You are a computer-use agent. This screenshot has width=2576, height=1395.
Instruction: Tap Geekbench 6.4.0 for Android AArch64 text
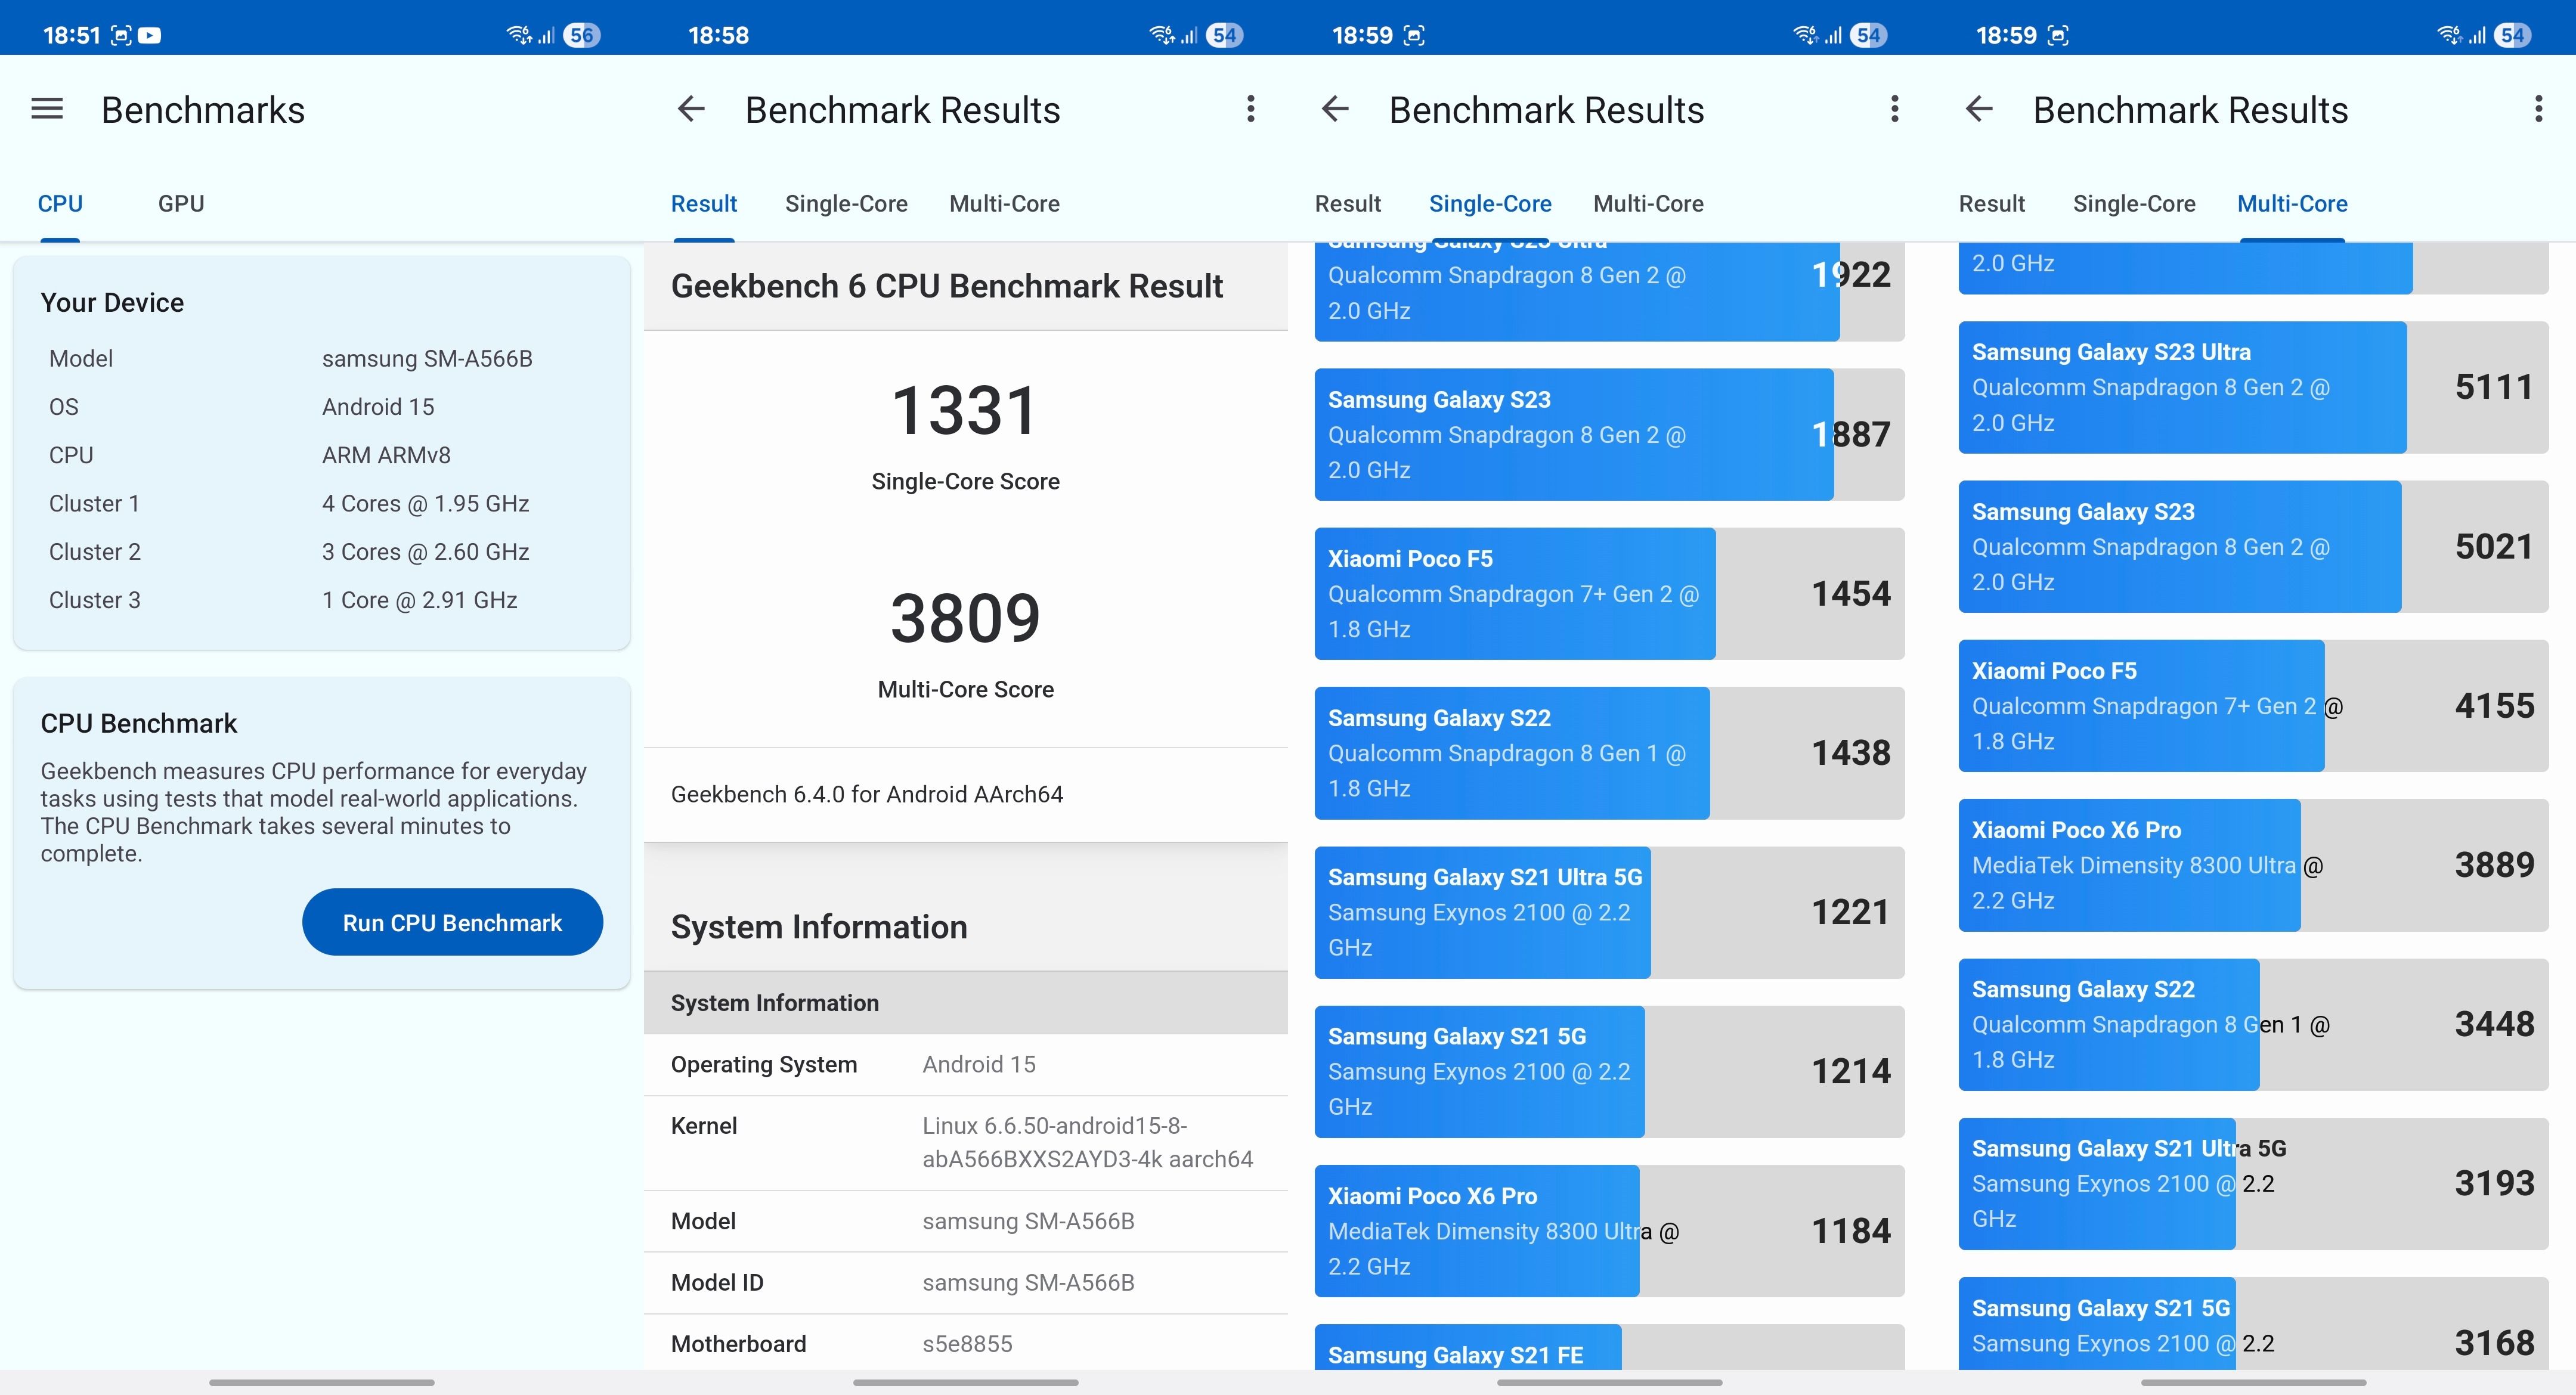click(x=867, y=794)
